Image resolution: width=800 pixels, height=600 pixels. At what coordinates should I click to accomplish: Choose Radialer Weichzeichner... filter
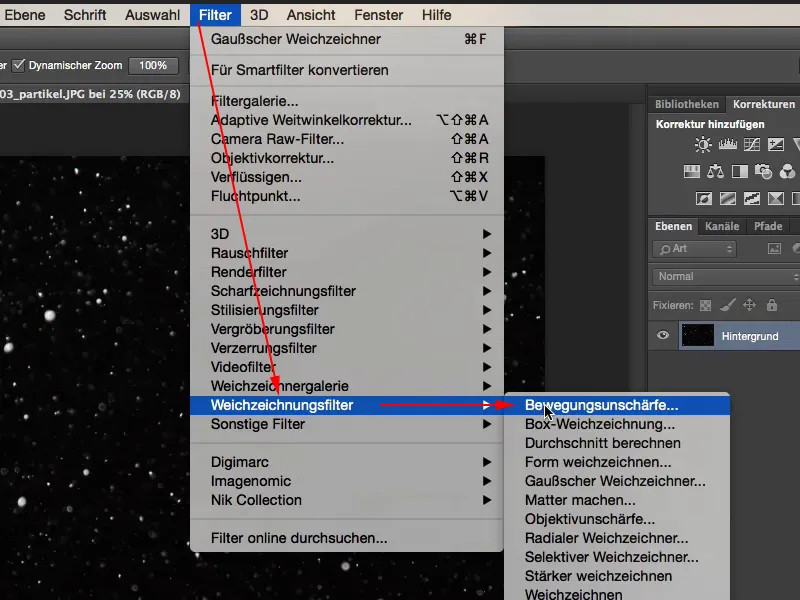pos(617,538)
